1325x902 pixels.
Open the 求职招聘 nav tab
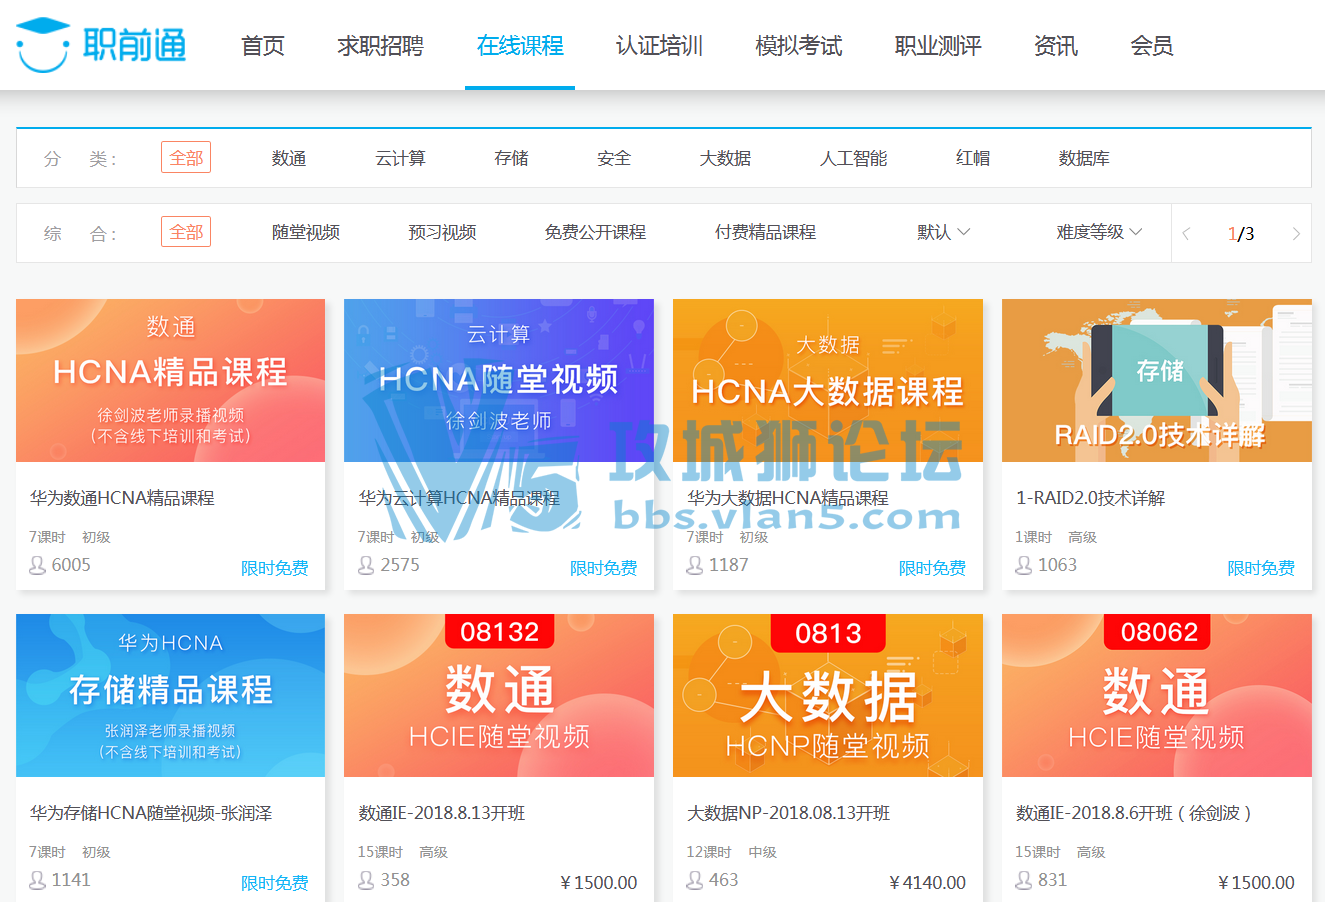coord(381,46)
